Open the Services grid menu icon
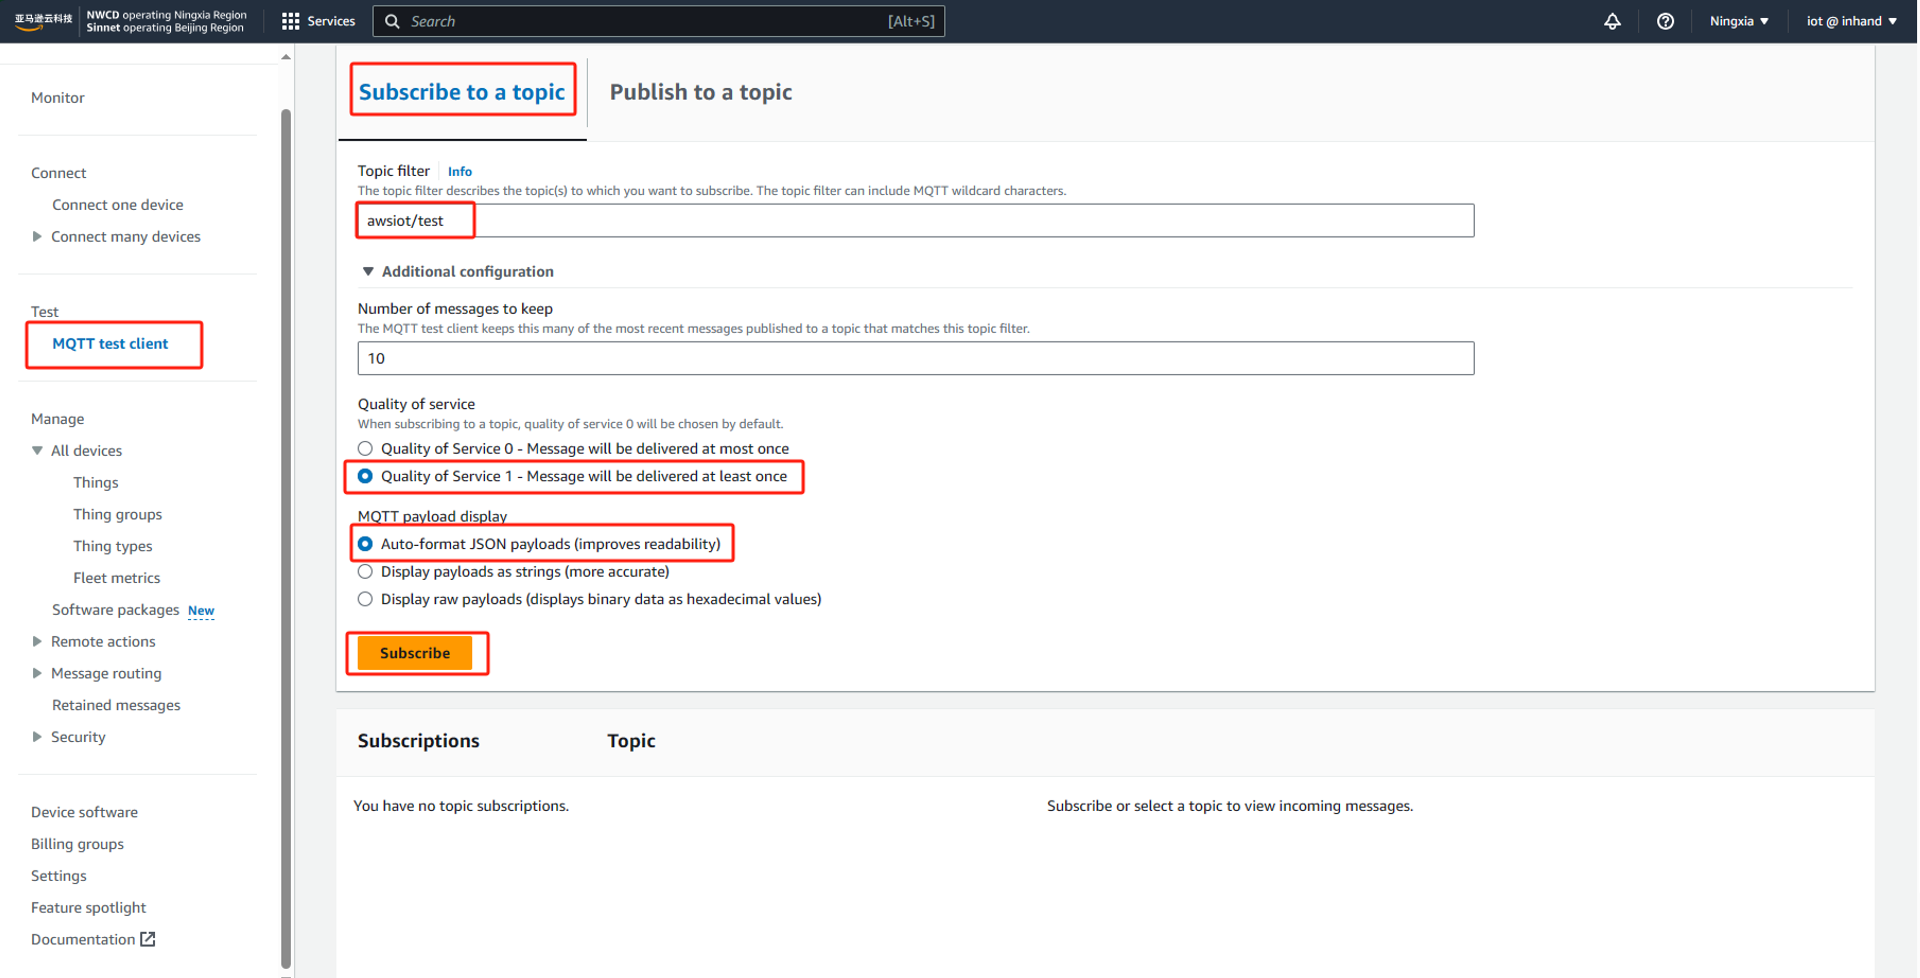Image resolution: width=1920 pixels, height=978 pixels. tap(290, 21)
